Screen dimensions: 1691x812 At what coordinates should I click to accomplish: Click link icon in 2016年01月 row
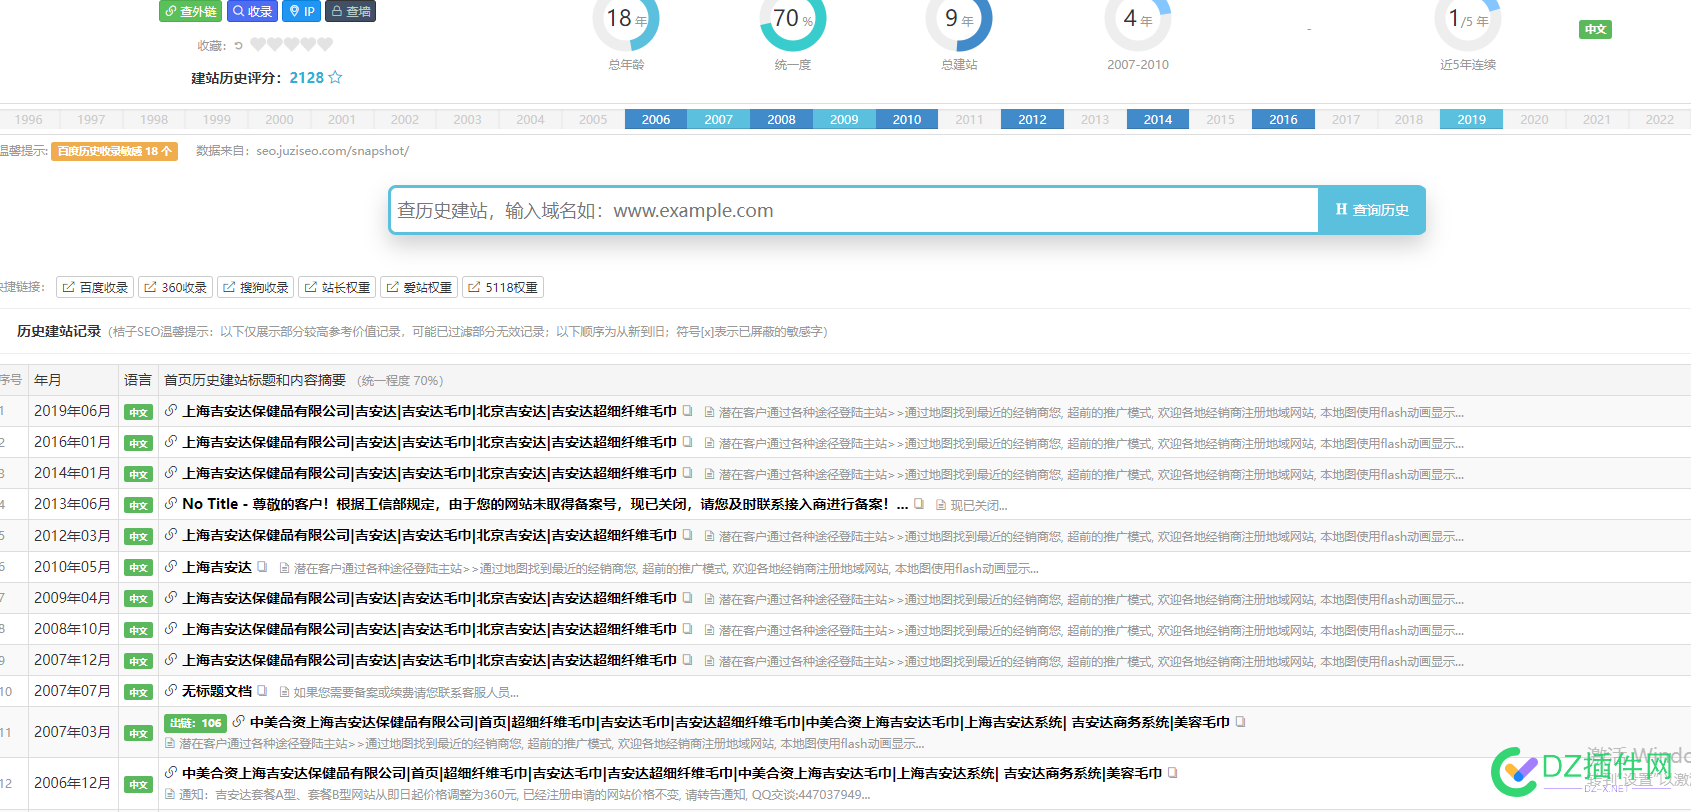click(x=171, y=442)
